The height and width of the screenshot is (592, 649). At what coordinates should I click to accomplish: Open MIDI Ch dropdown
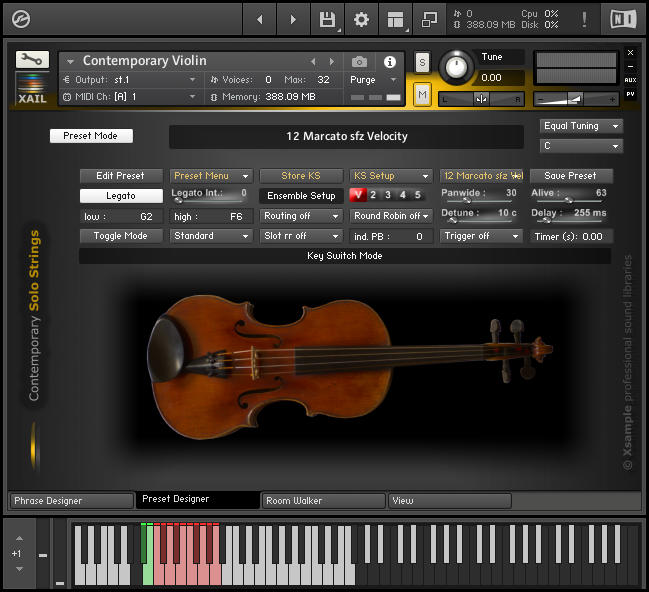[x=130, y=96]
